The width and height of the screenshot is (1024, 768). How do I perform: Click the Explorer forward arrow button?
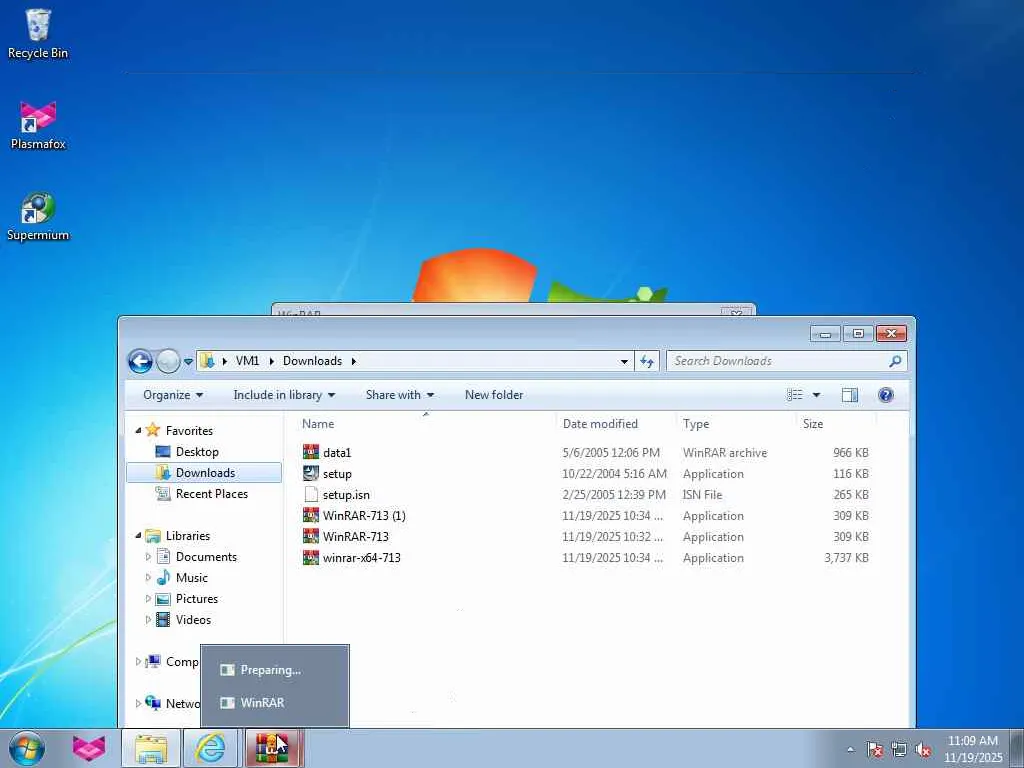tap(168, 361)
